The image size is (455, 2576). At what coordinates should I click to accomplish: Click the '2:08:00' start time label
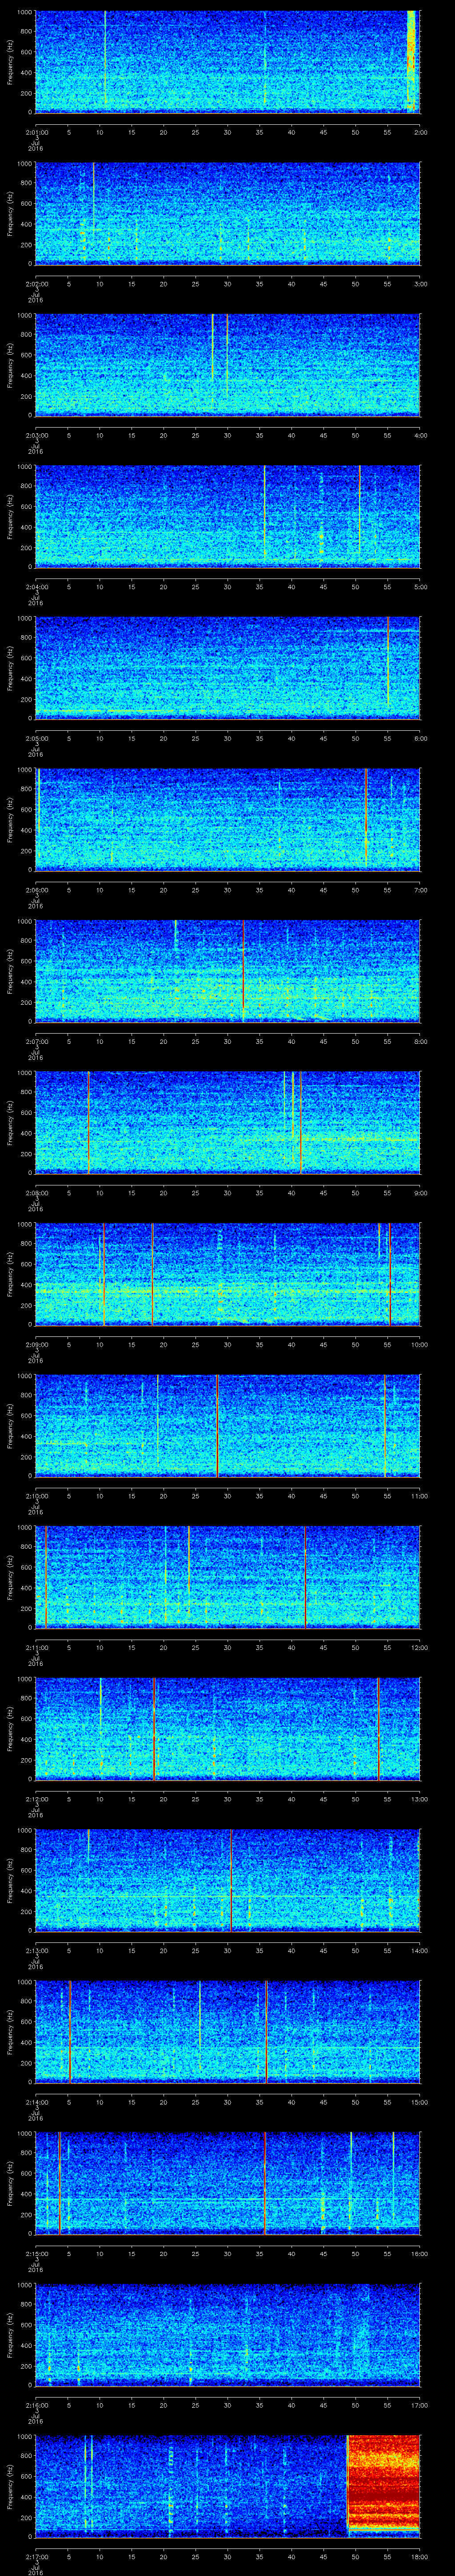click(x=36, y=1193)
